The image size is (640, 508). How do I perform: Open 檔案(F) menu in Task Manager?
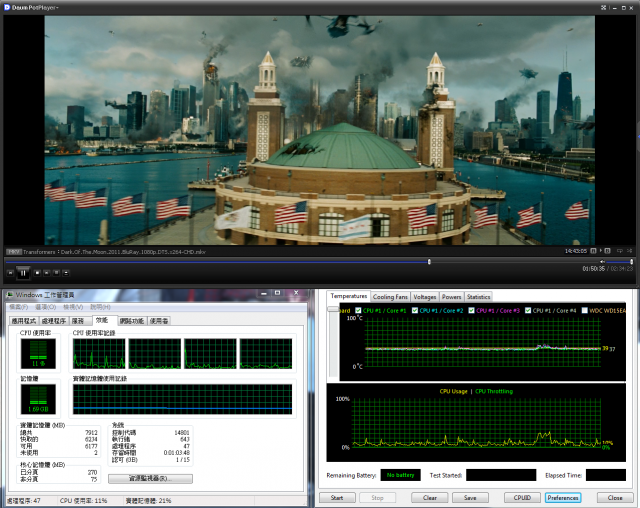point(18,307)
